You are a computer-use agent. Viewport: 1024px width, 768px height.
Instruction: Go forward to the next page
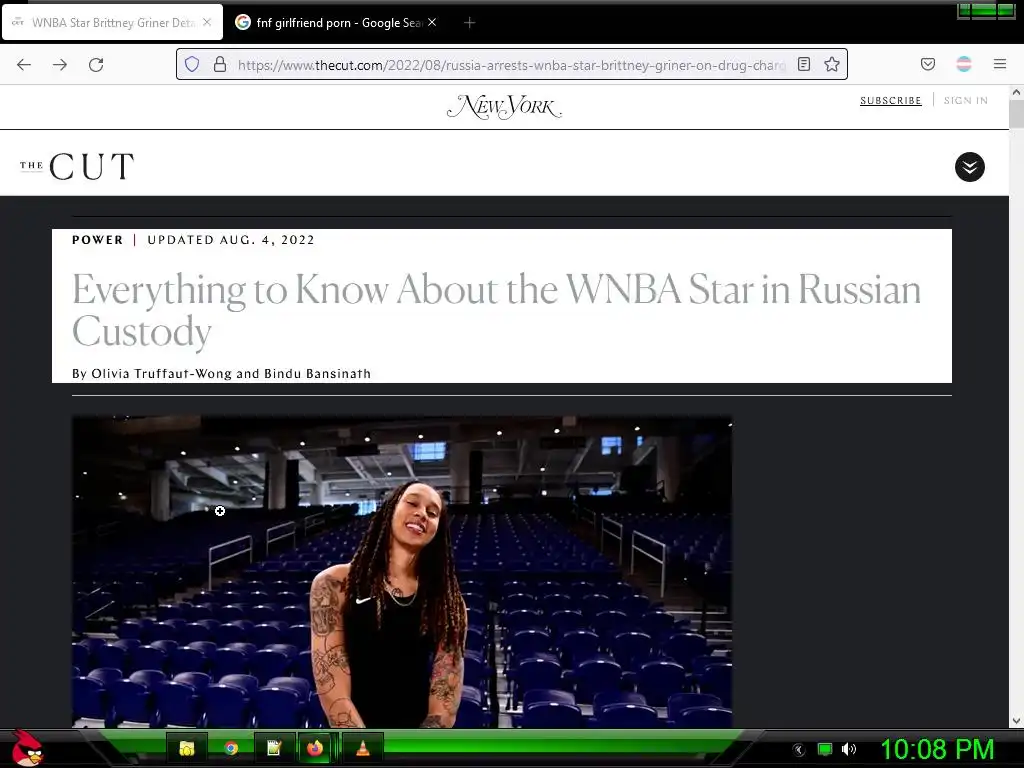click(x=60, y=65)
